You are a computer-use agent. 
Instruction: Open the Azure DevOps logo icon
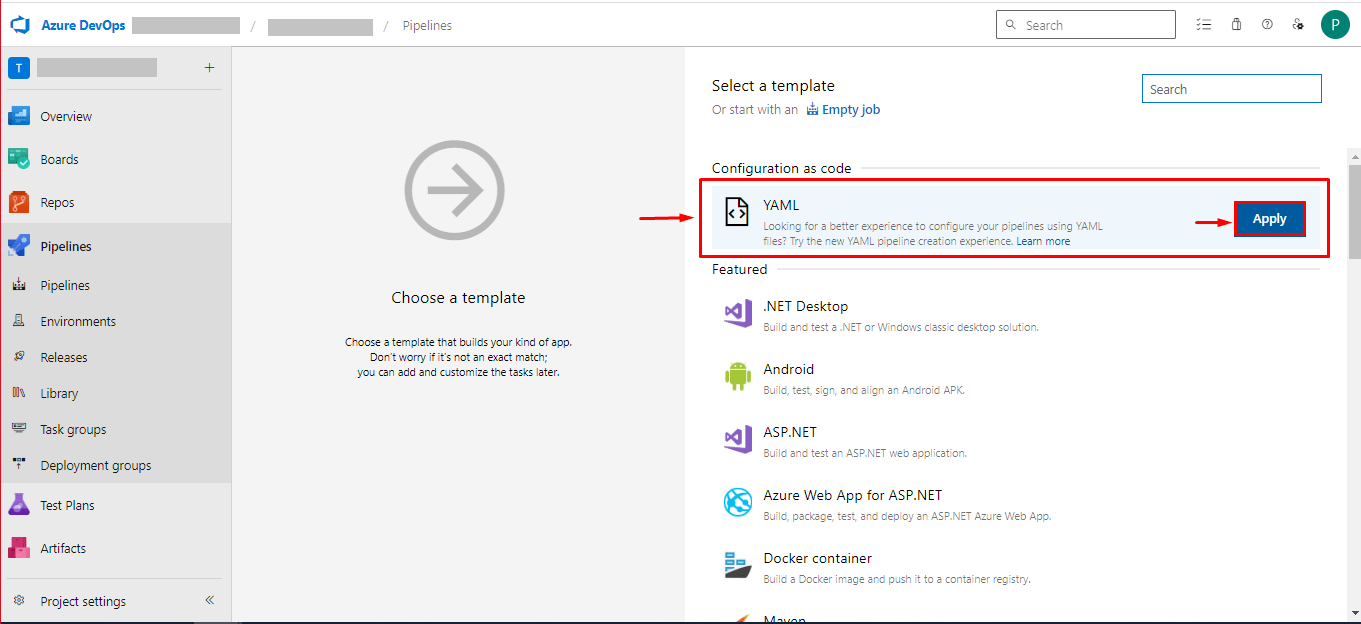(21, 25)
